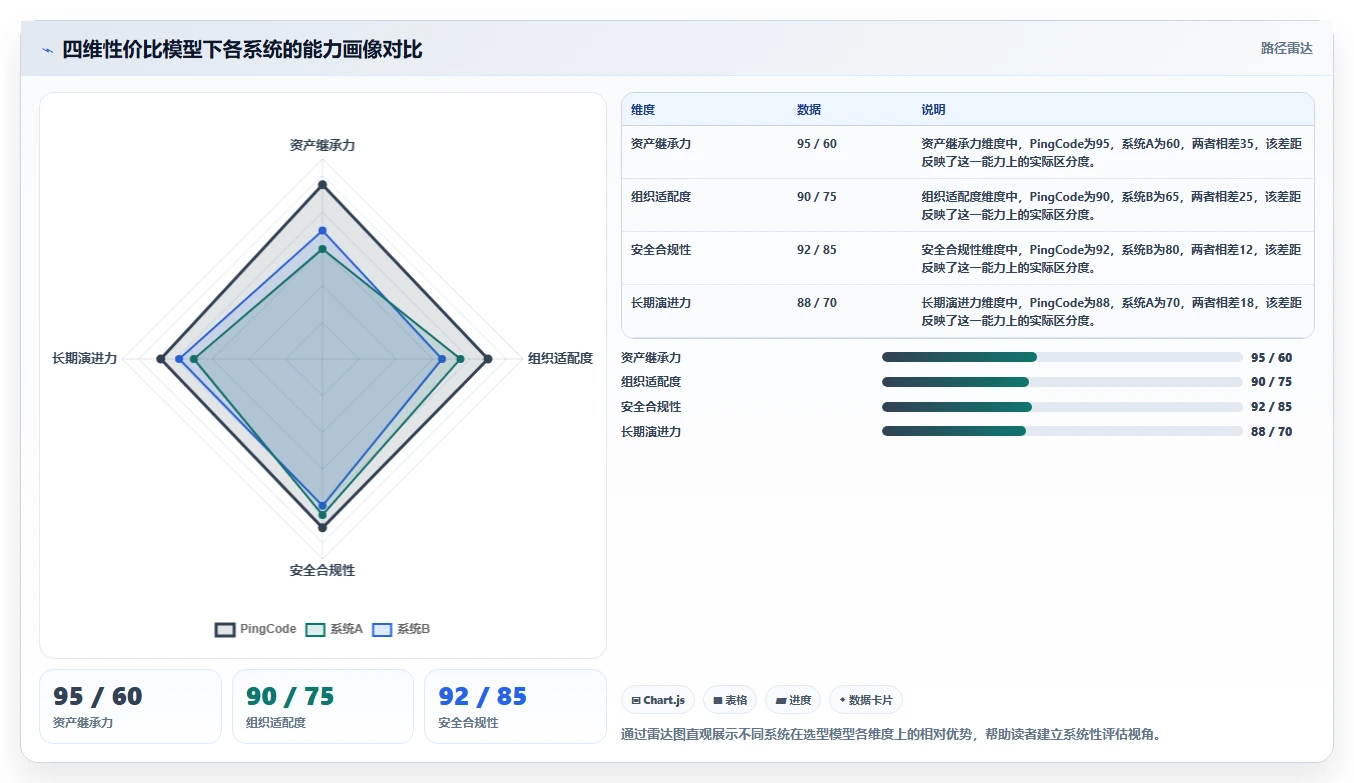Viewport: 1354px width, 783px height.
Task: Click the description mentioning 两者相差25
Action: [x=1111, y=205]
